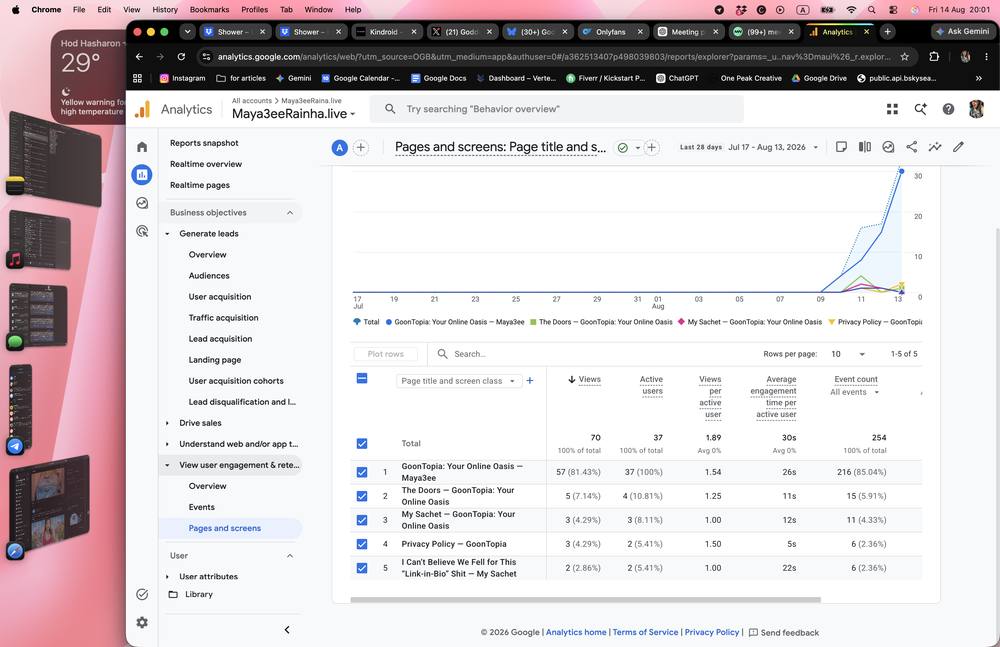The image size is (1000, 647).
Task: Open Realtime overview report
Action: [206, 164]
